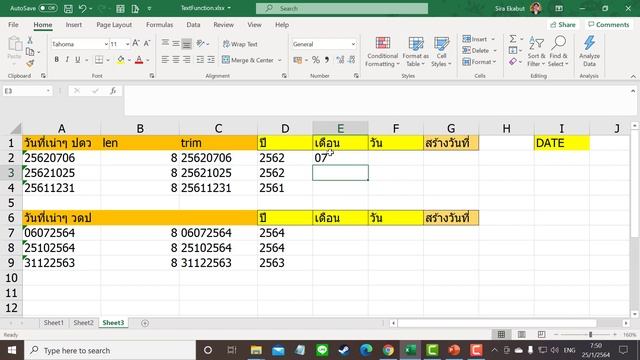Image resolution: width=640 pixels, height=360 pixels.
Task: Click Insert cells button
Action: [475, 39]
